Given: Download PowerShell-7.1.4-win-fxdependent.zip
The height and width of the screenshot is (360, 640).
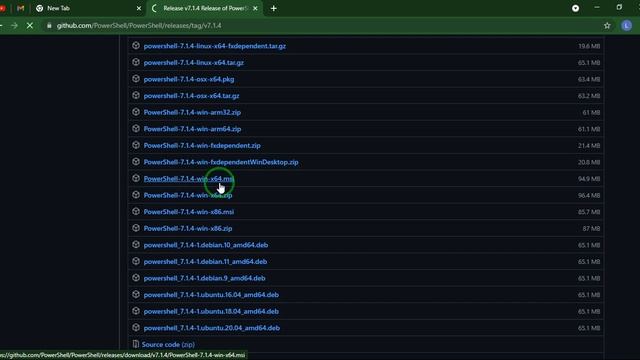Looking at the screenshot, I should (x=202, y=146).
